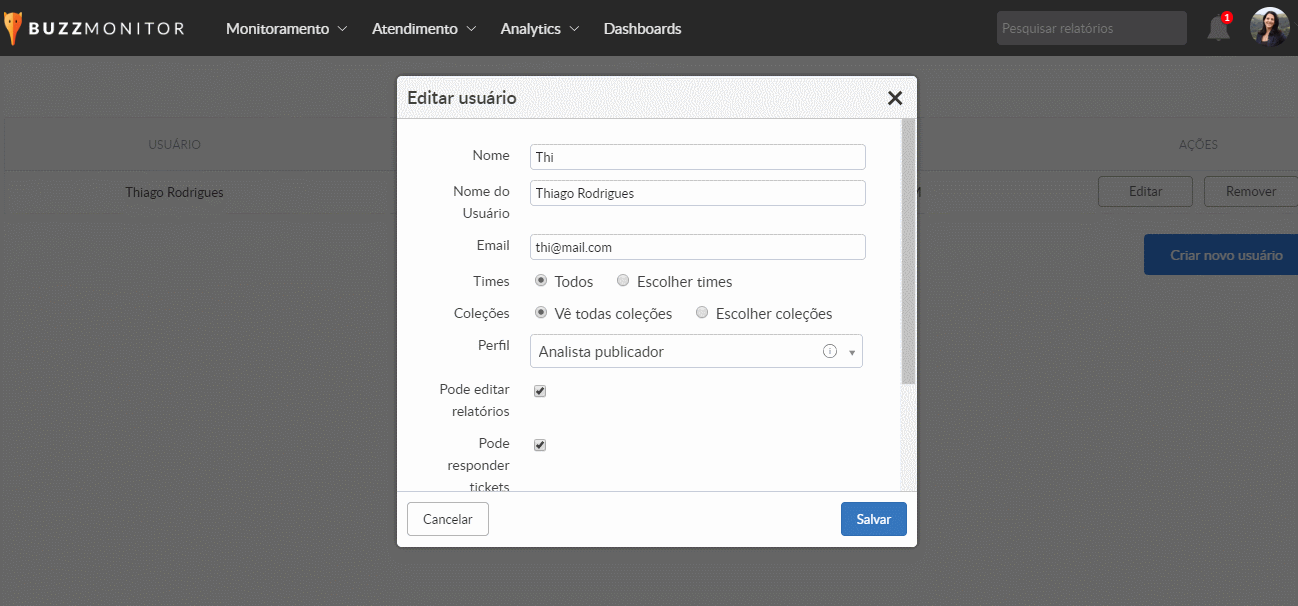Expand the Atendimento menu
The image size is (1298, 606).
click(424, 29)
